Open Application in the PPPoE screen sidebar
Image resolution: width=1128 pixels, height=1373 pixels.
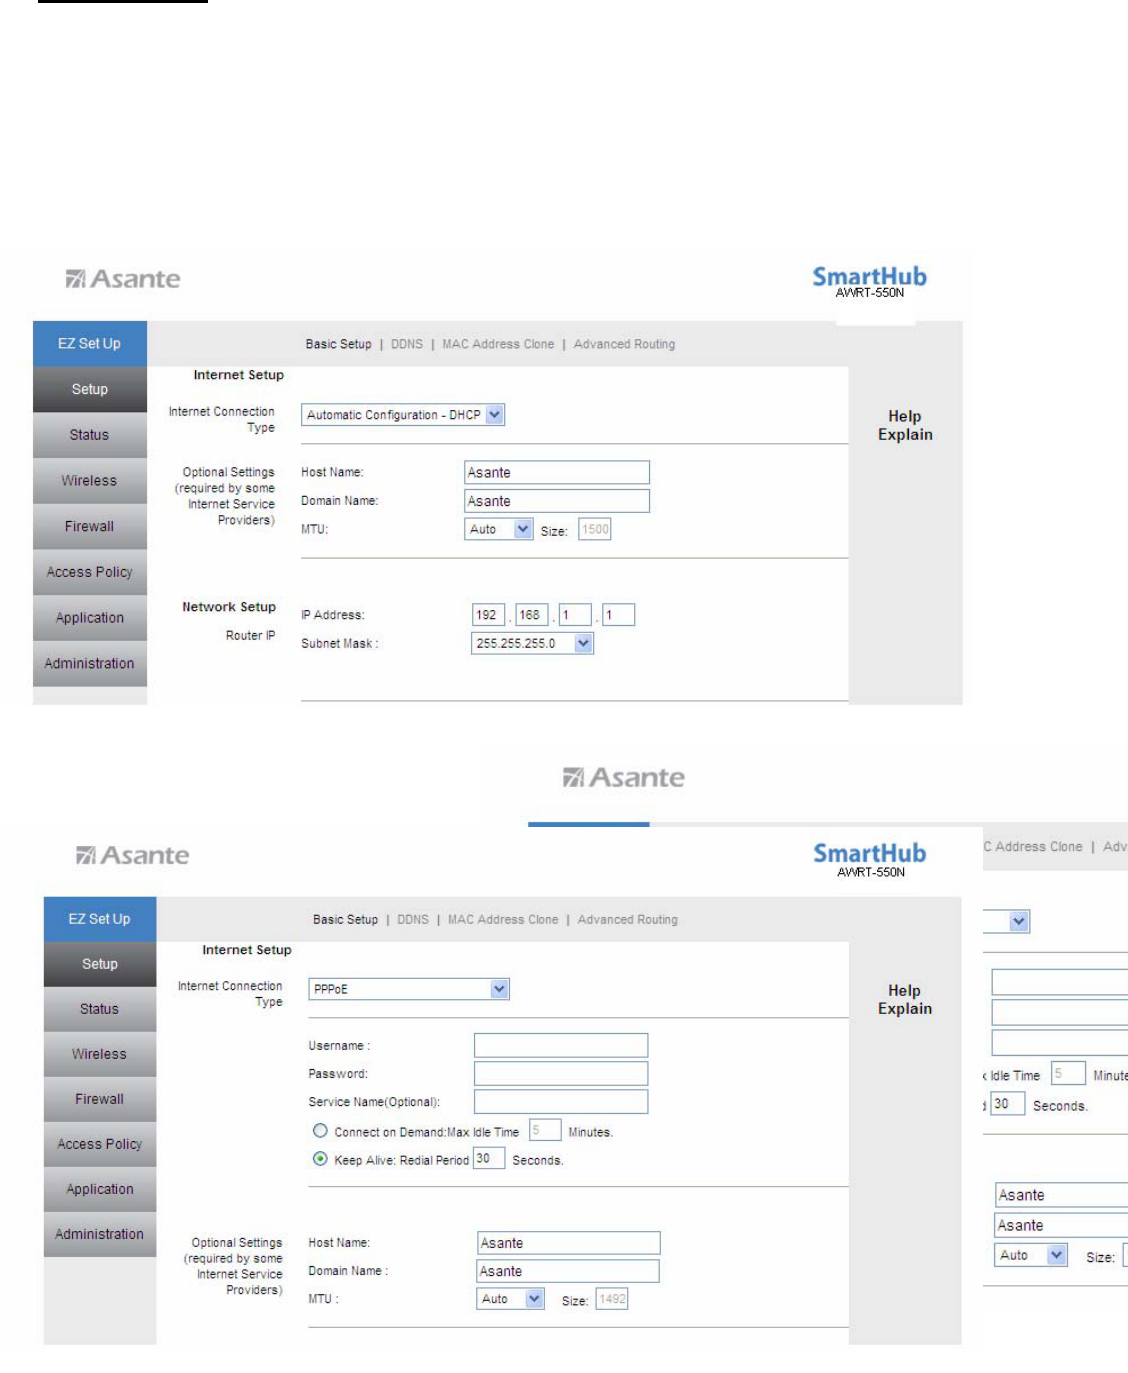100,1189
